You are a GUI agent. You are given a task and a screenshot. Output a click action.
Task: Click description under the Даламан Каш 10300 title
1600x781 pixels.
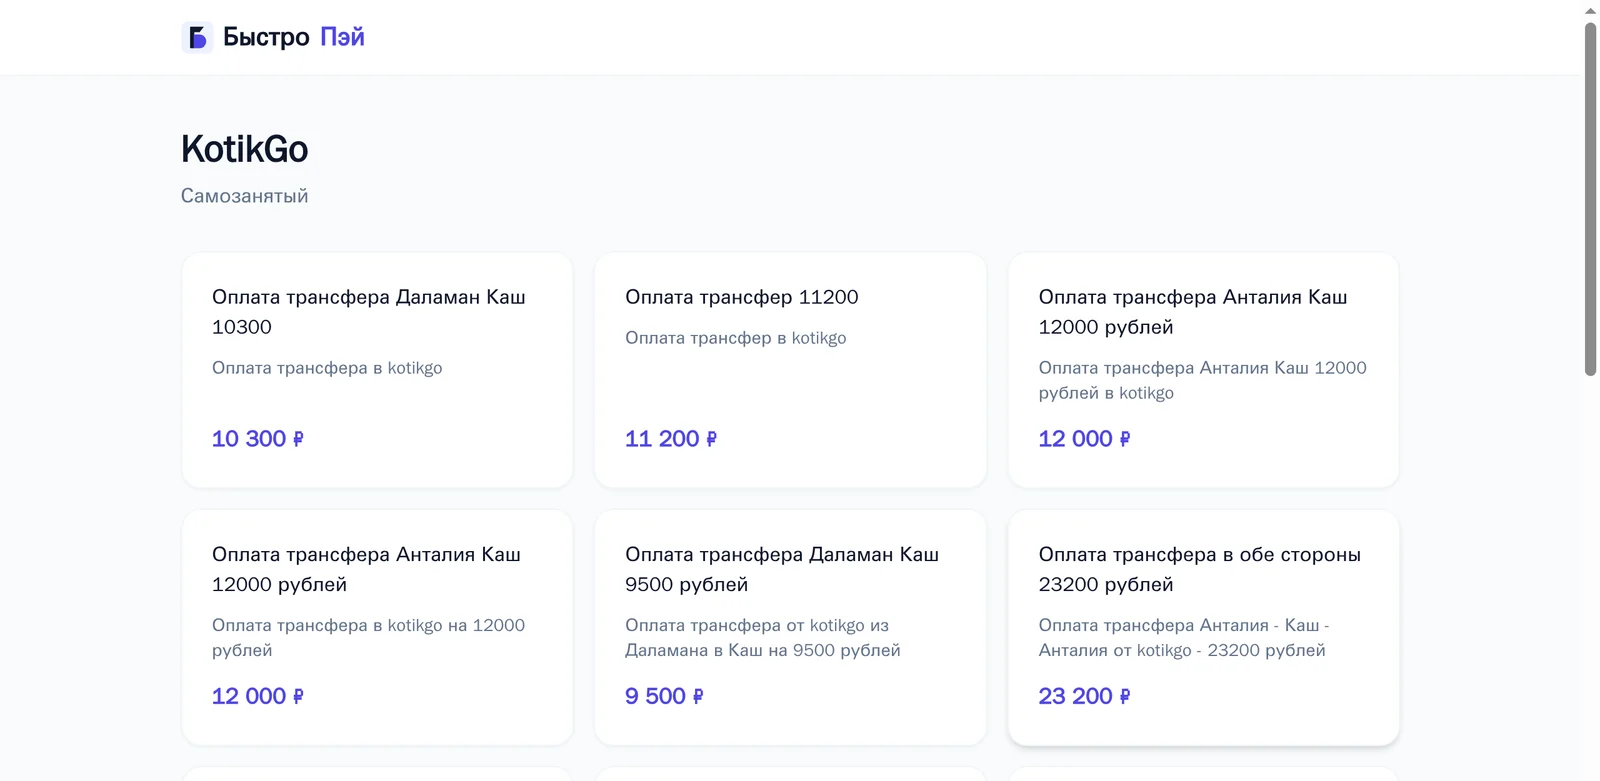click(327, 368)
